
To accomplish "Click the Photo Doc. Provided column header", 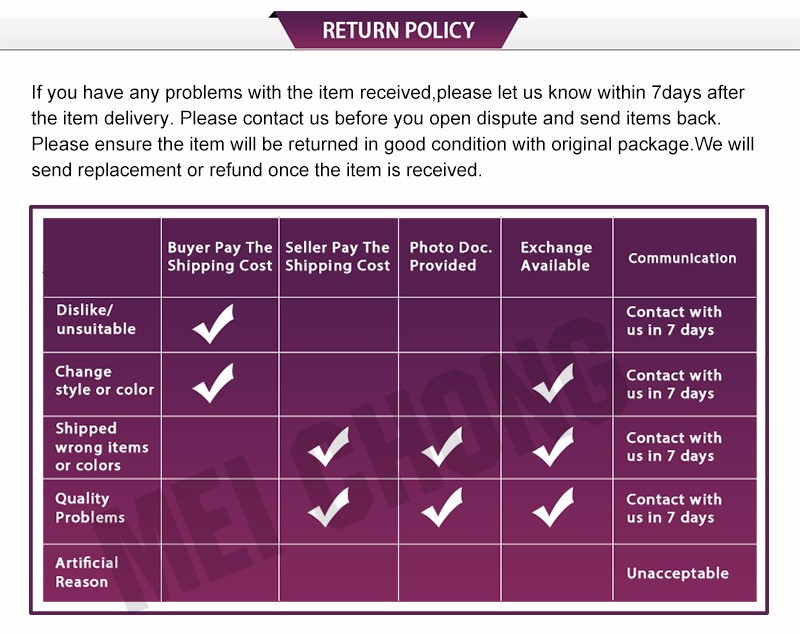I will 451,257.
